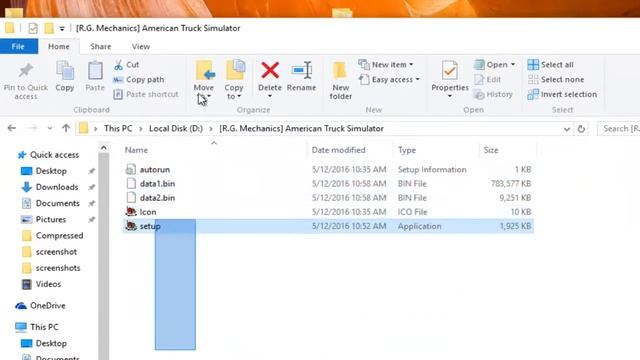Switch to the Share ribbon tab

click(x=101, y=47)
